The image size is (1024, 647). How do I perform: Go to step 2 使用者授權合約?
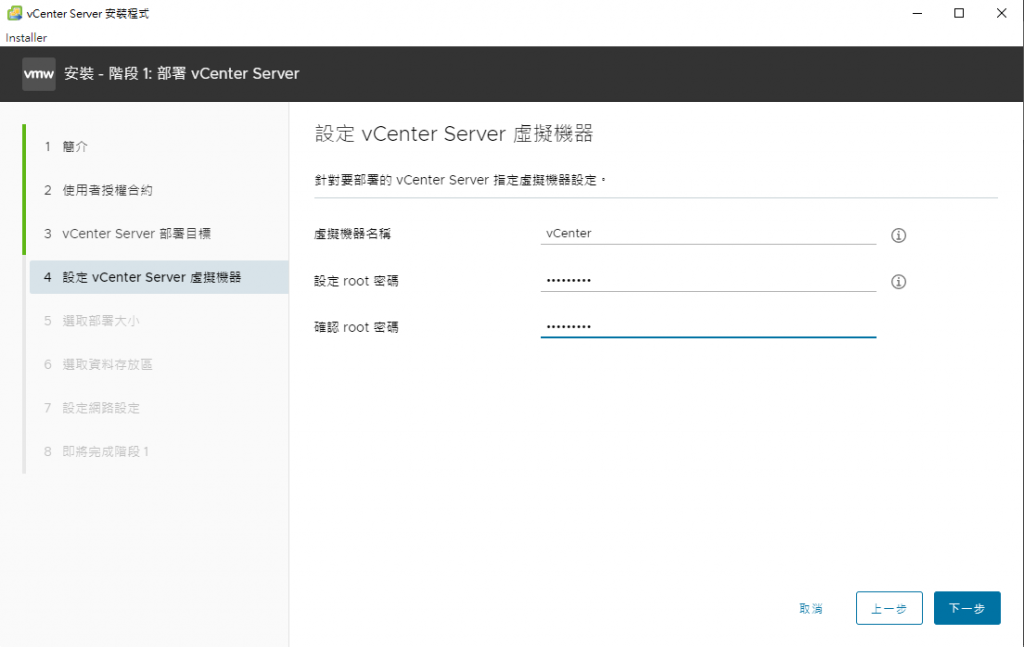pyautogui.click(x=98, y=190)
